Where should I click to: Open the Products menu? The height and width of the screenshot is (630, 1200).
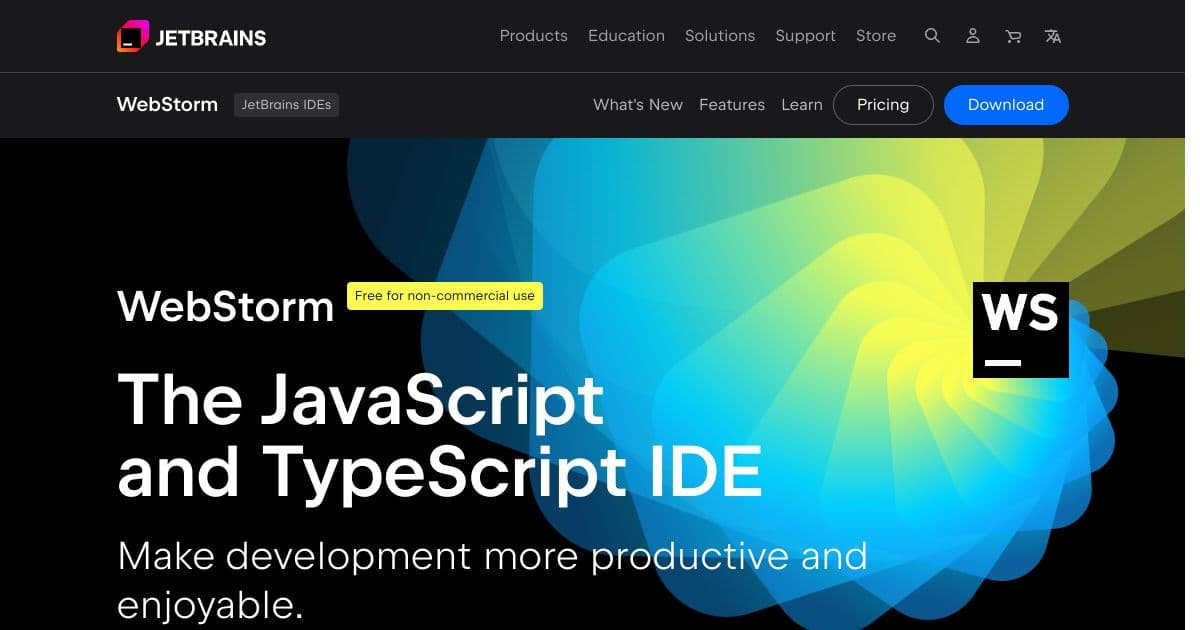[x=533, y=36]
